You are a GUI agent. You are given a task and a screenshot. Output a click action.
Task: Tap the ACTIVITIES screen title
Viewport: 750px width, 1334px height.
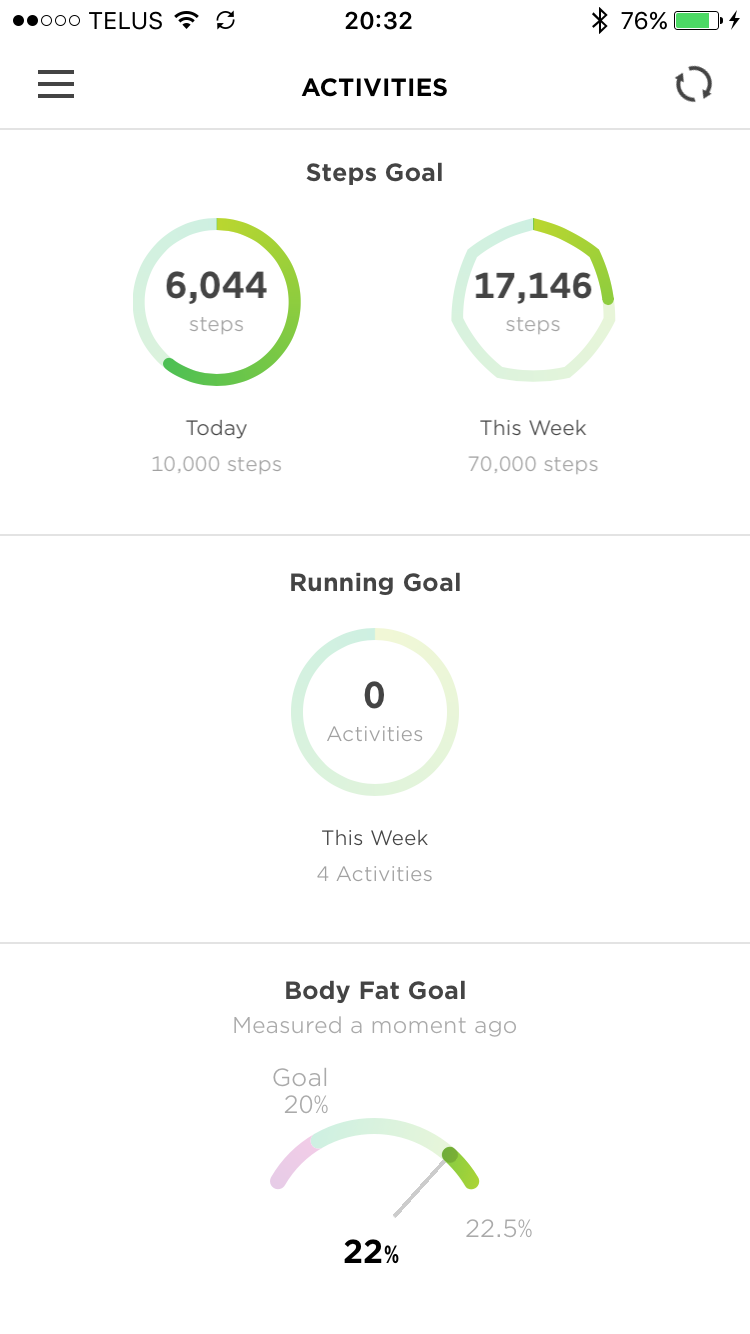(375, 88)
